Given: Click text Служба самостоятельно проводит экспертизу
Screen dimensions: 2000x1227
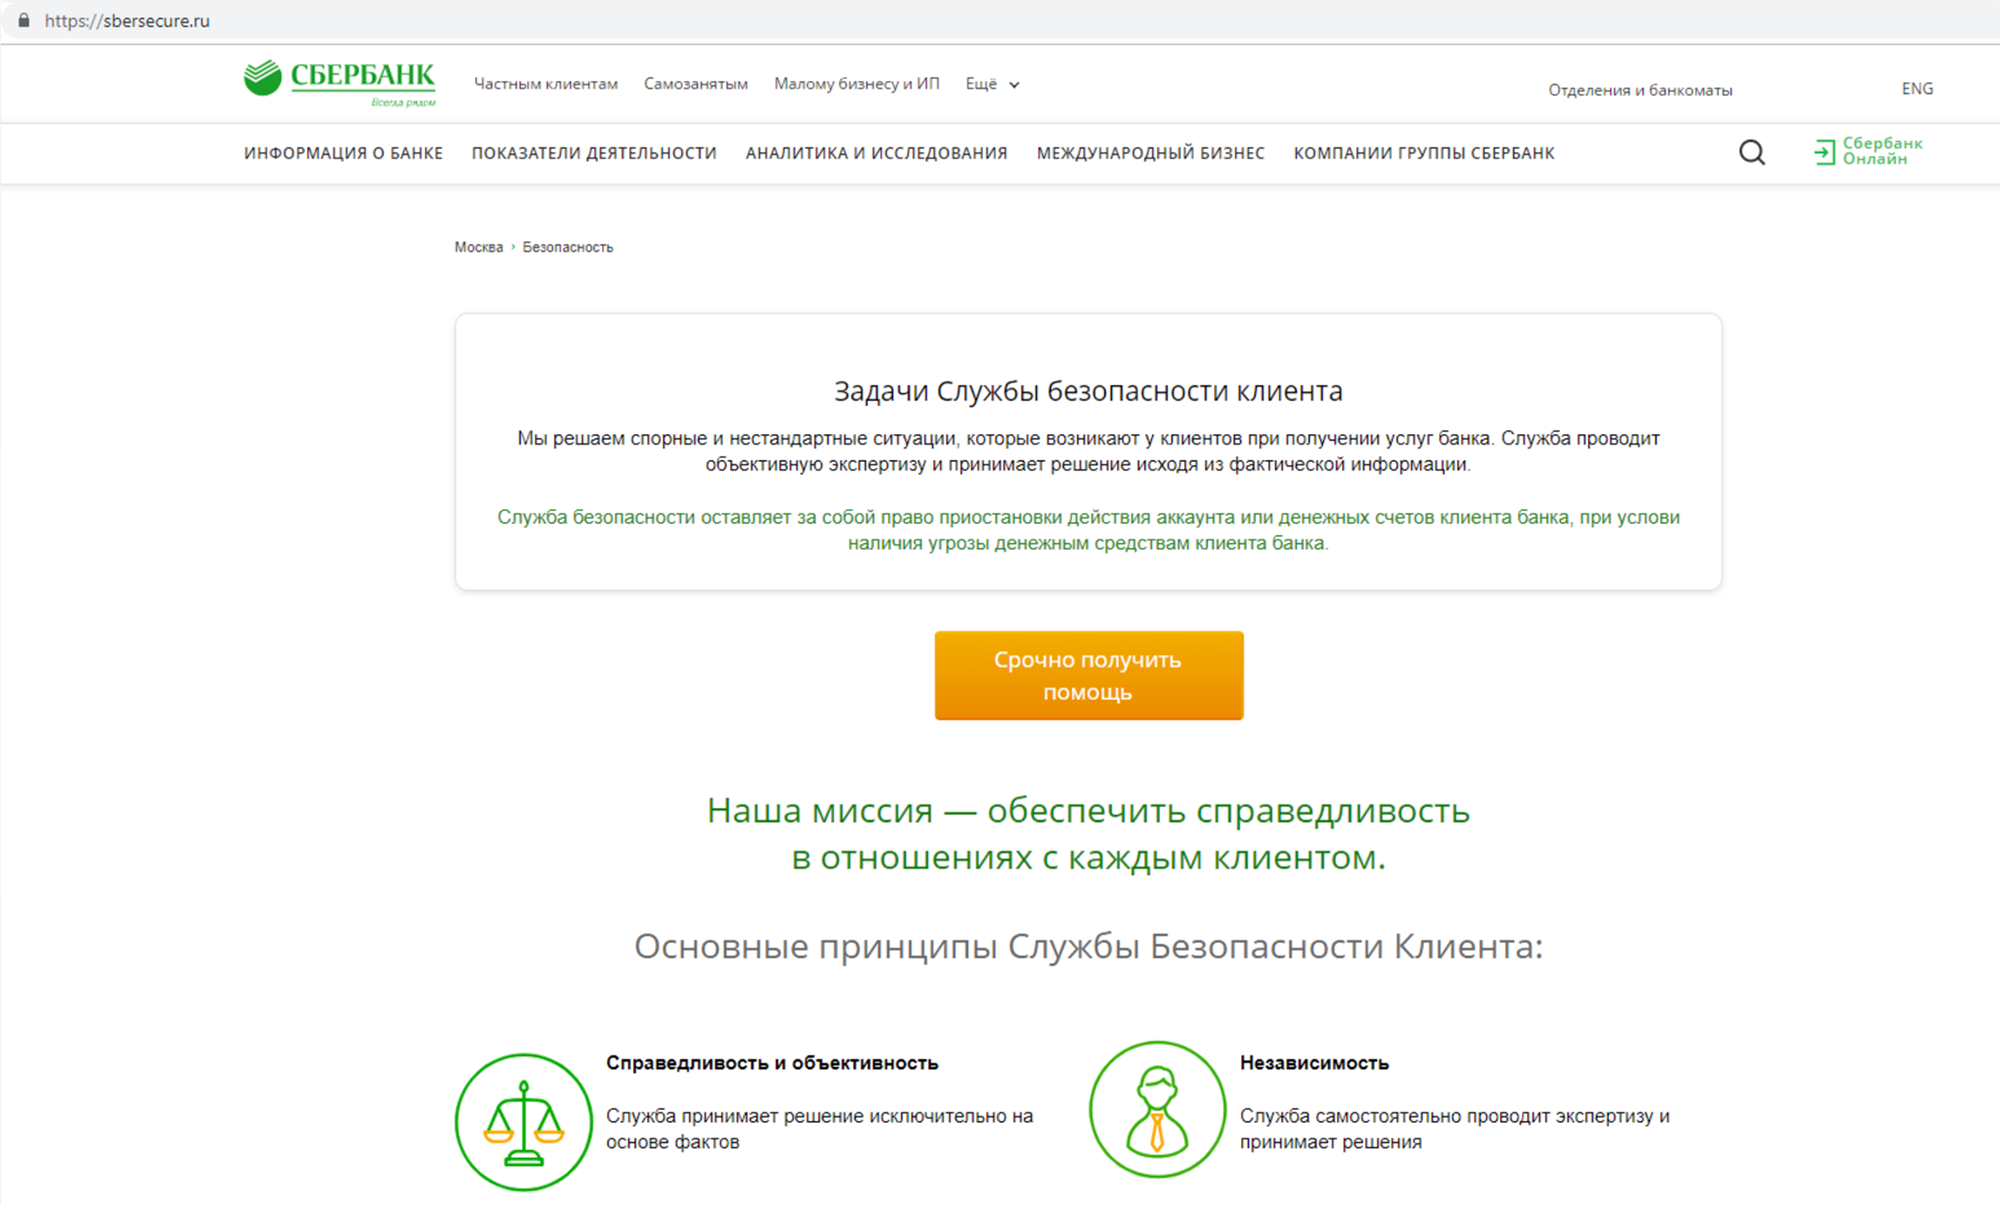Looking at the screenshot, I should tap(1455, 1129).
